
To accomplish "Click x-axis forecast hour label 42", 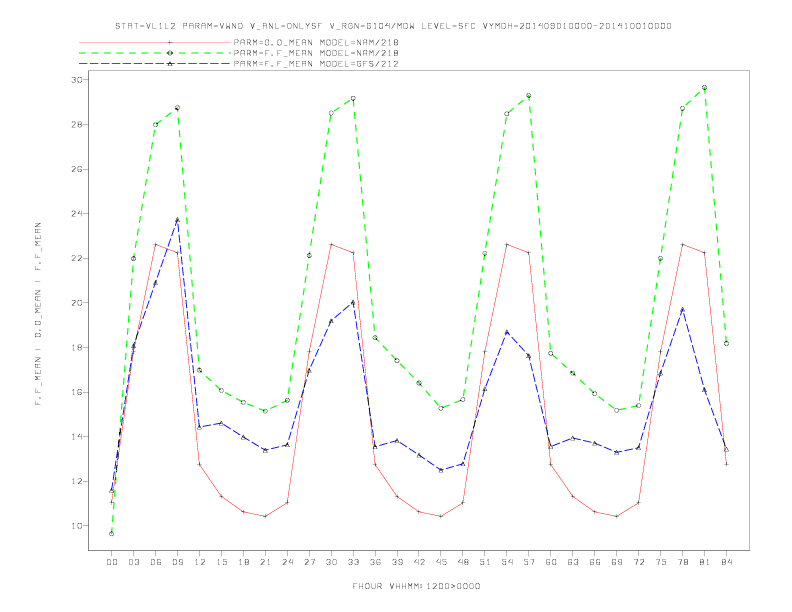I will point(419,562).
